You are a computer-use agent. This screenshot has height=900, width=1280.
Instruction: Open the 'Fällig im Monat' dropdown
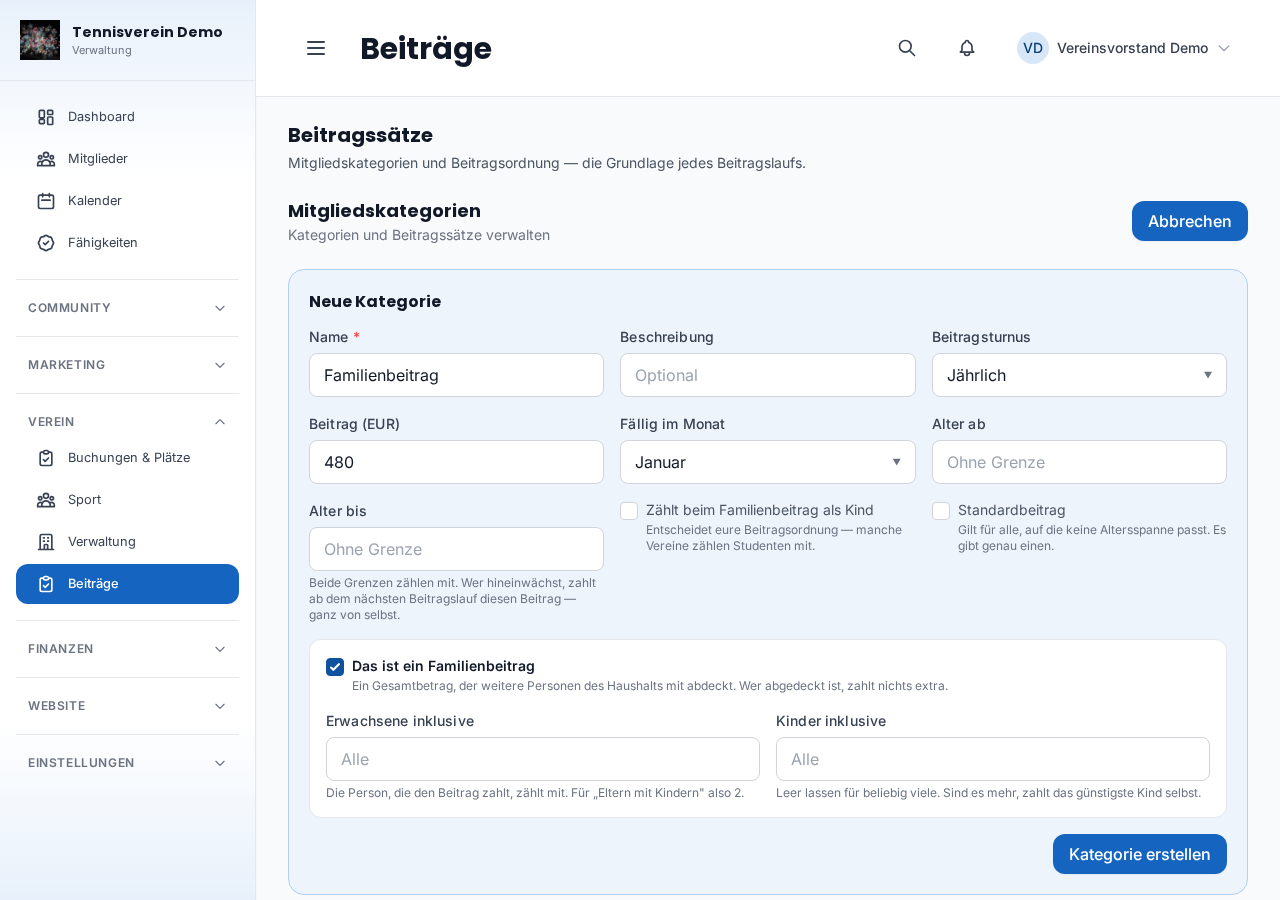click(x=768, y=462)
